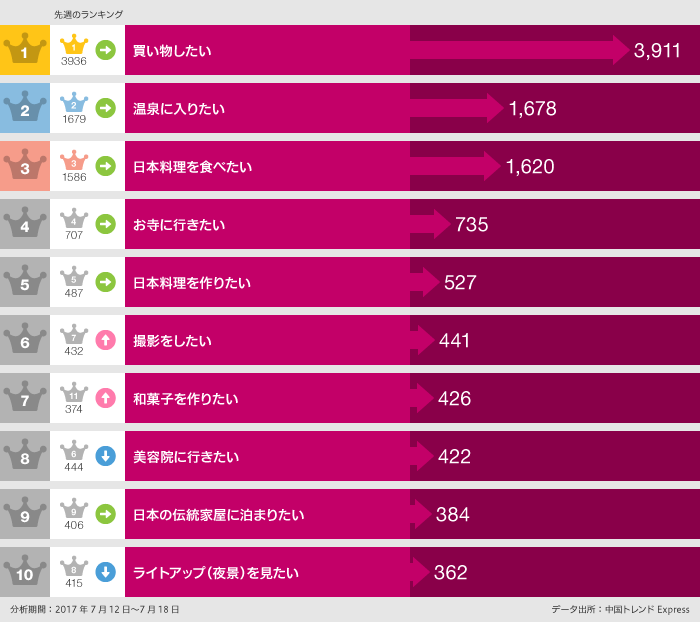The image size is (700, 622).
Task: Click the 分析期間 date range text
Action: click(x=95, y=609)
